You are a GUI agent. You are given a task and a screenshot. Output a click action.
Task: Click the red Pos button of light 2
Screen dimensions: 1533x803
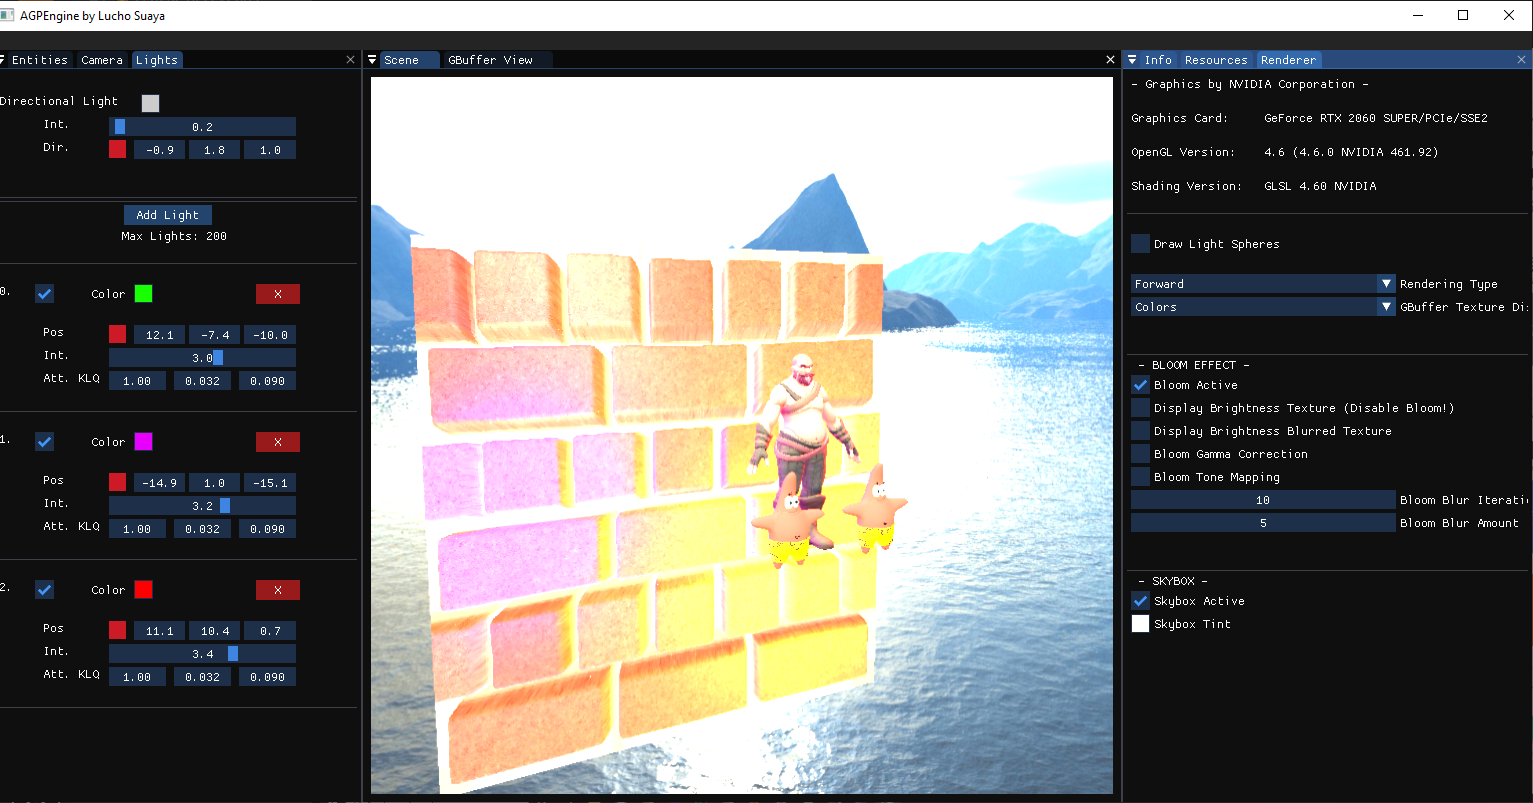coord(118,631)
